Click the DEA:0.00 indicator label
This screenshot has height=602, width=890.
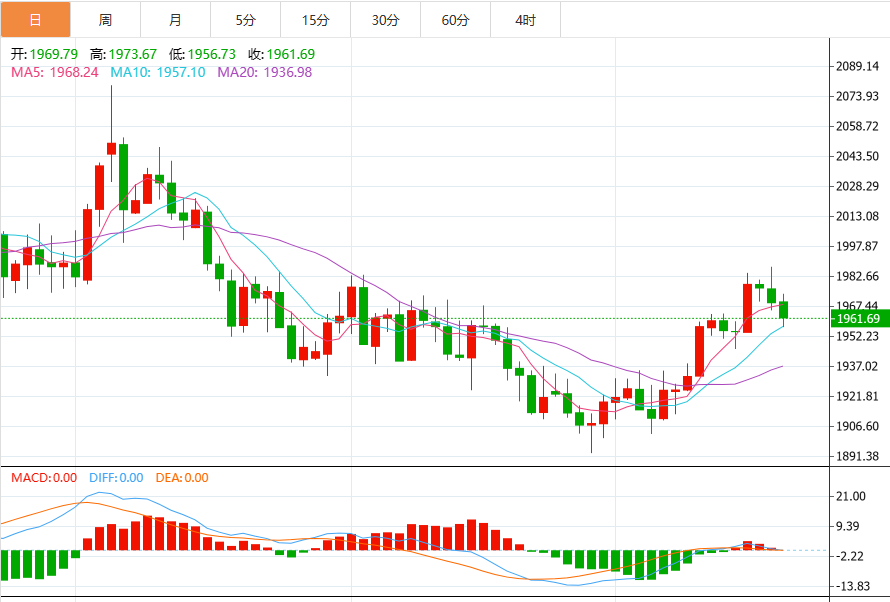tap(182, 478)
